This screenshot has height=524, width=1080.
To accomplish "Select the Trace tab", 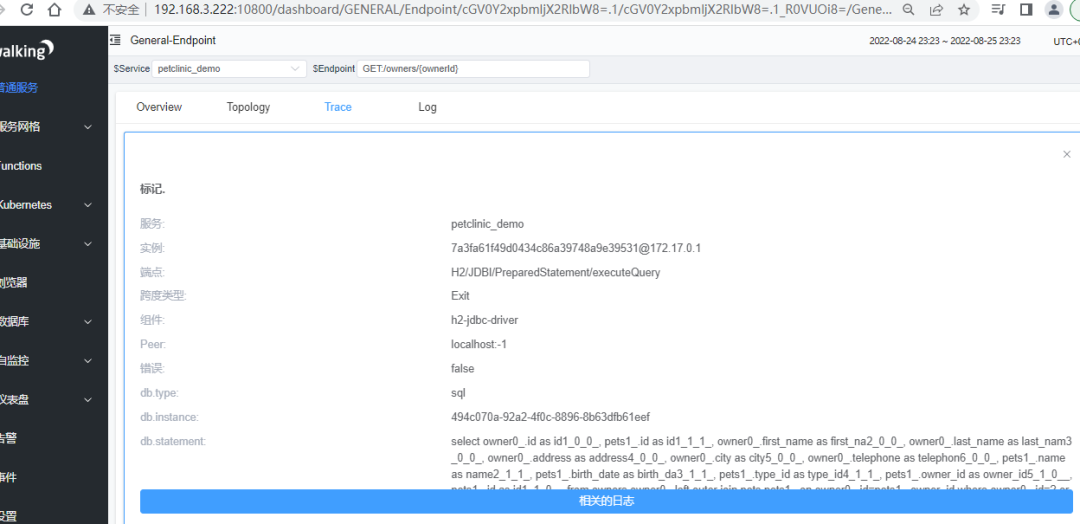I will tap(338, 107).
